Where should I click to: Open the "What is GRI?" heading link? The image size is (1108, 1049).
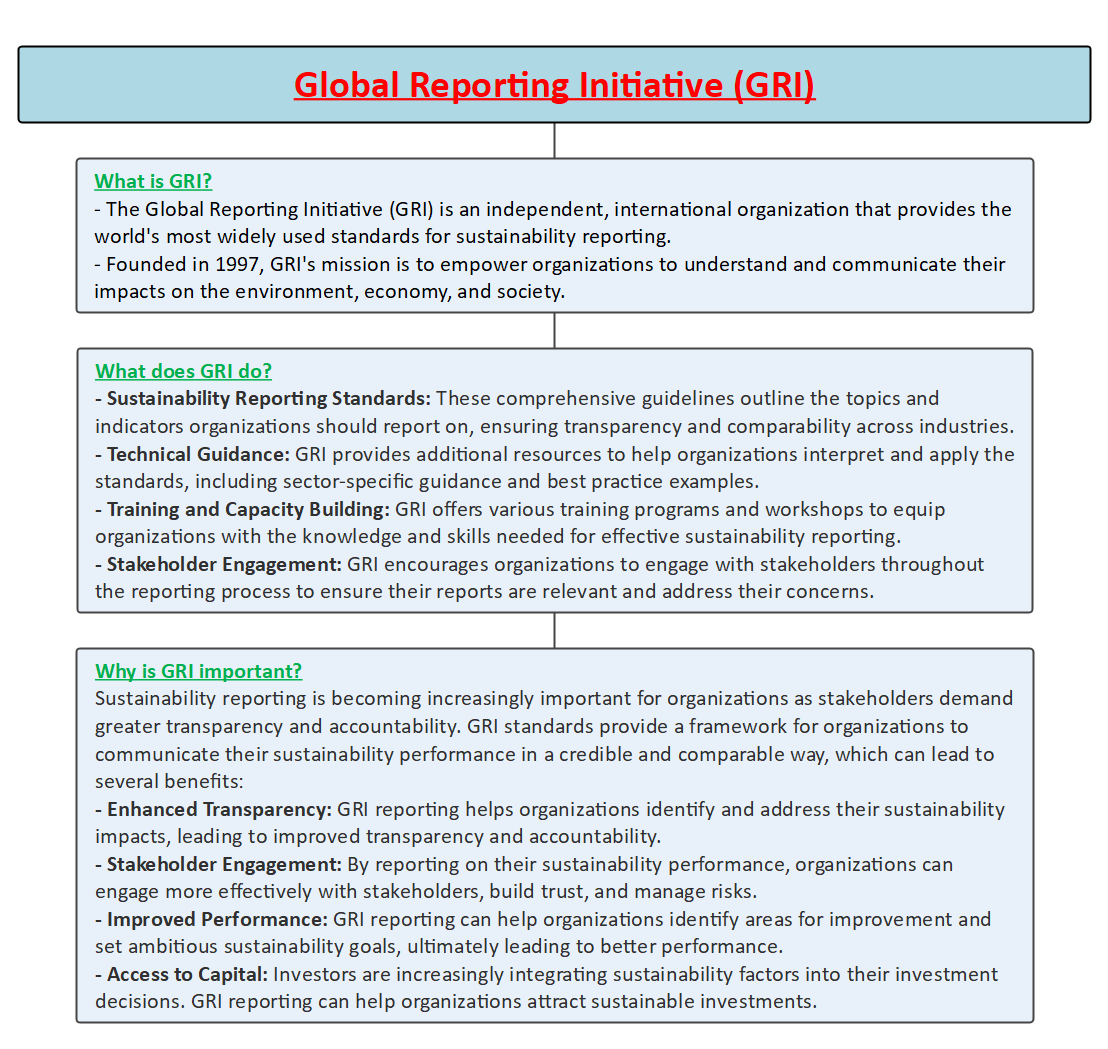coord(152,181)
